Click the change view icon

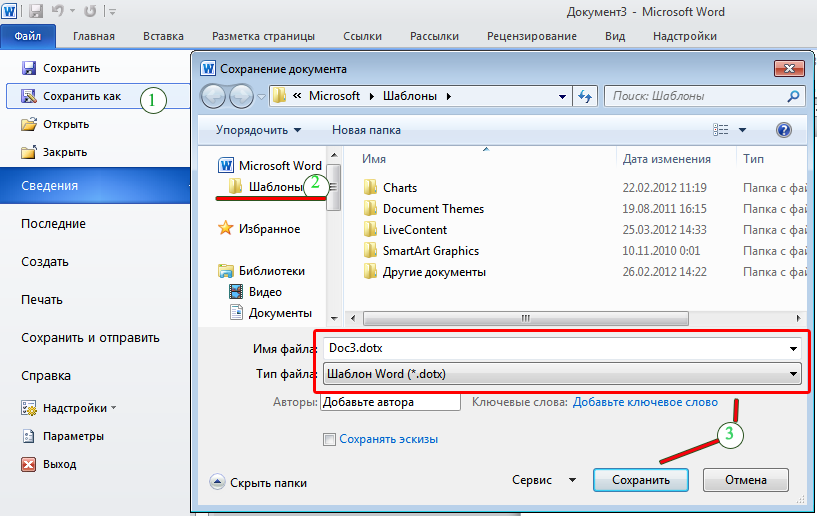pos(721,130)
